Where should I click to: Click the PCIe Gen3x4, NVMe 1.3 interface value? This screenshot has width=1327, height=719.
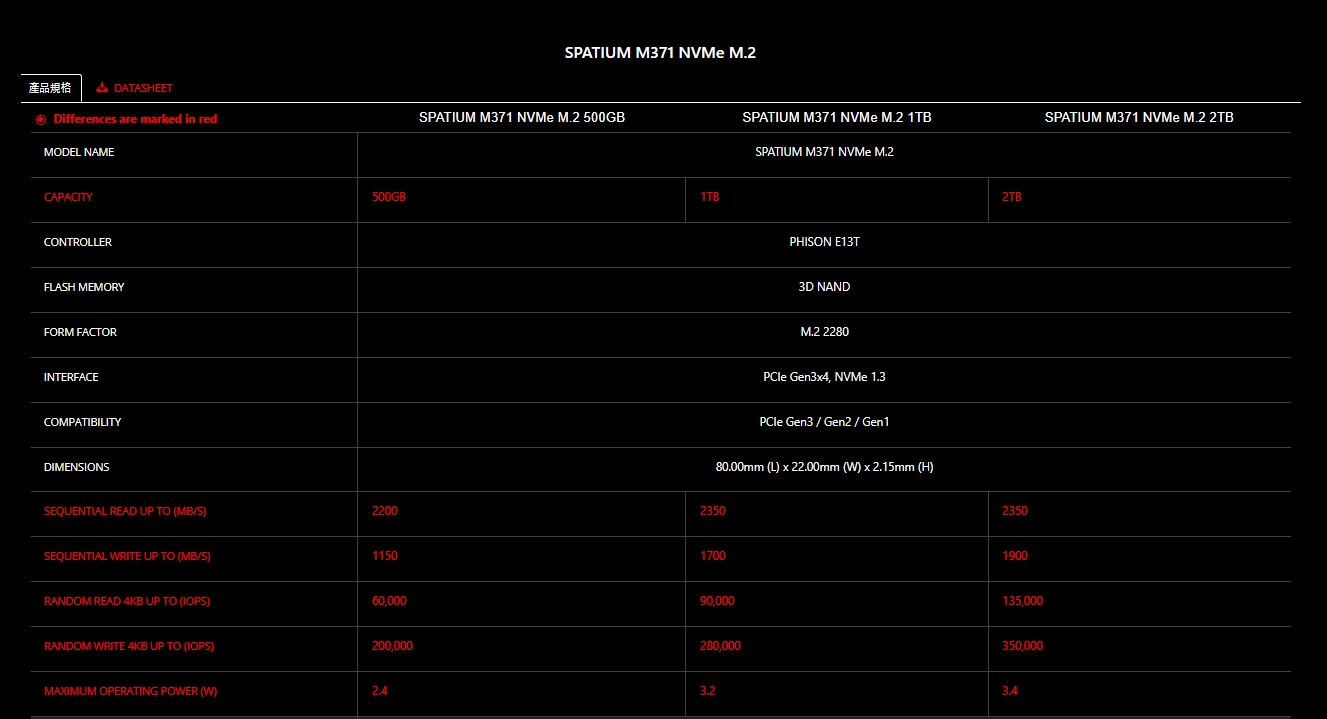click(x=824, y=377)
